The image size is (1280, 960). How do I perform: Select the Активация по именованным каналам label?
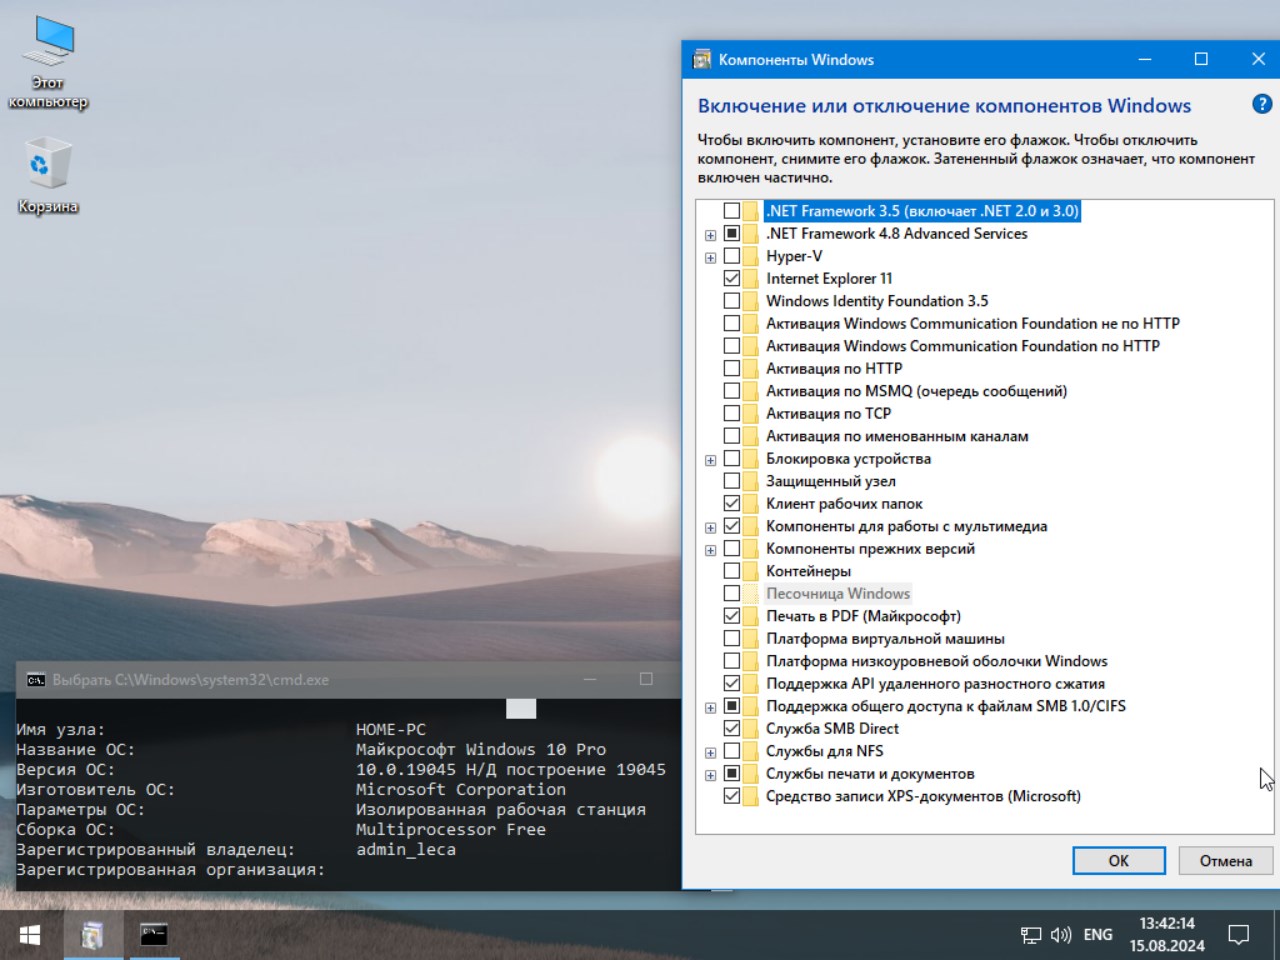tap(897, 436)
